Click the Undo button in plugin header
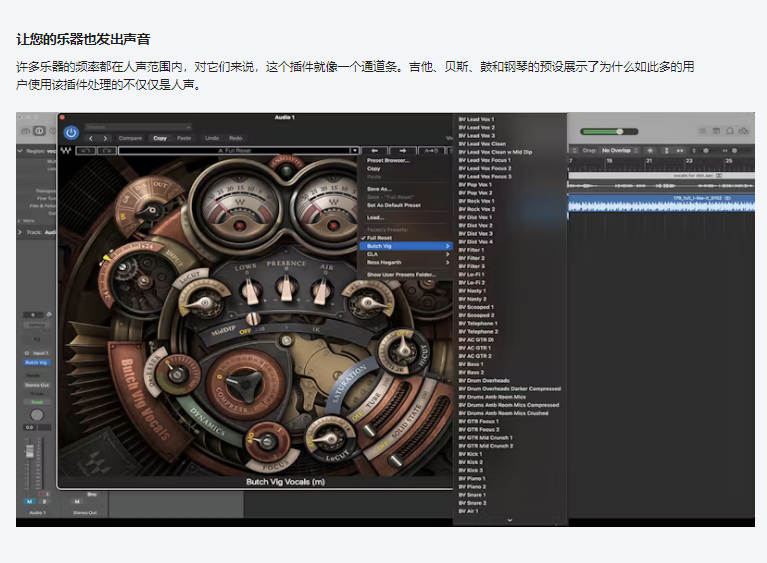The image size is (767, 563). pyautogui.click(x=212, y=138)
